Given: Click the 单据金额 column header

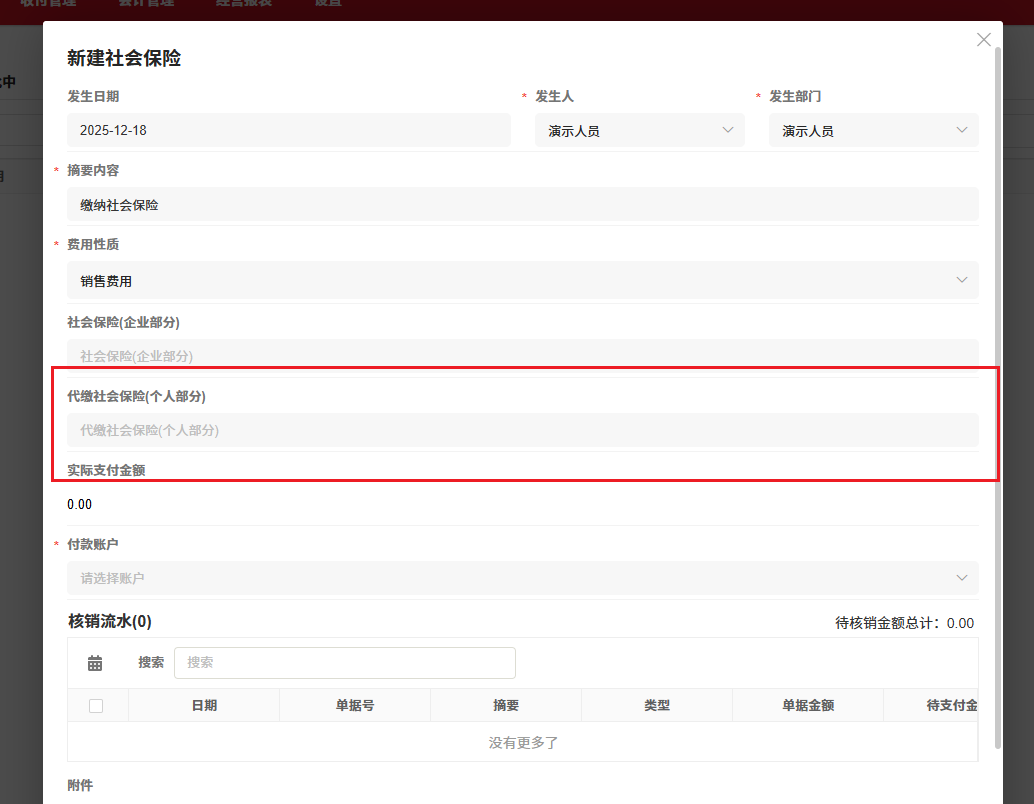Looking at the screenshot, I should tap(808, 706).
